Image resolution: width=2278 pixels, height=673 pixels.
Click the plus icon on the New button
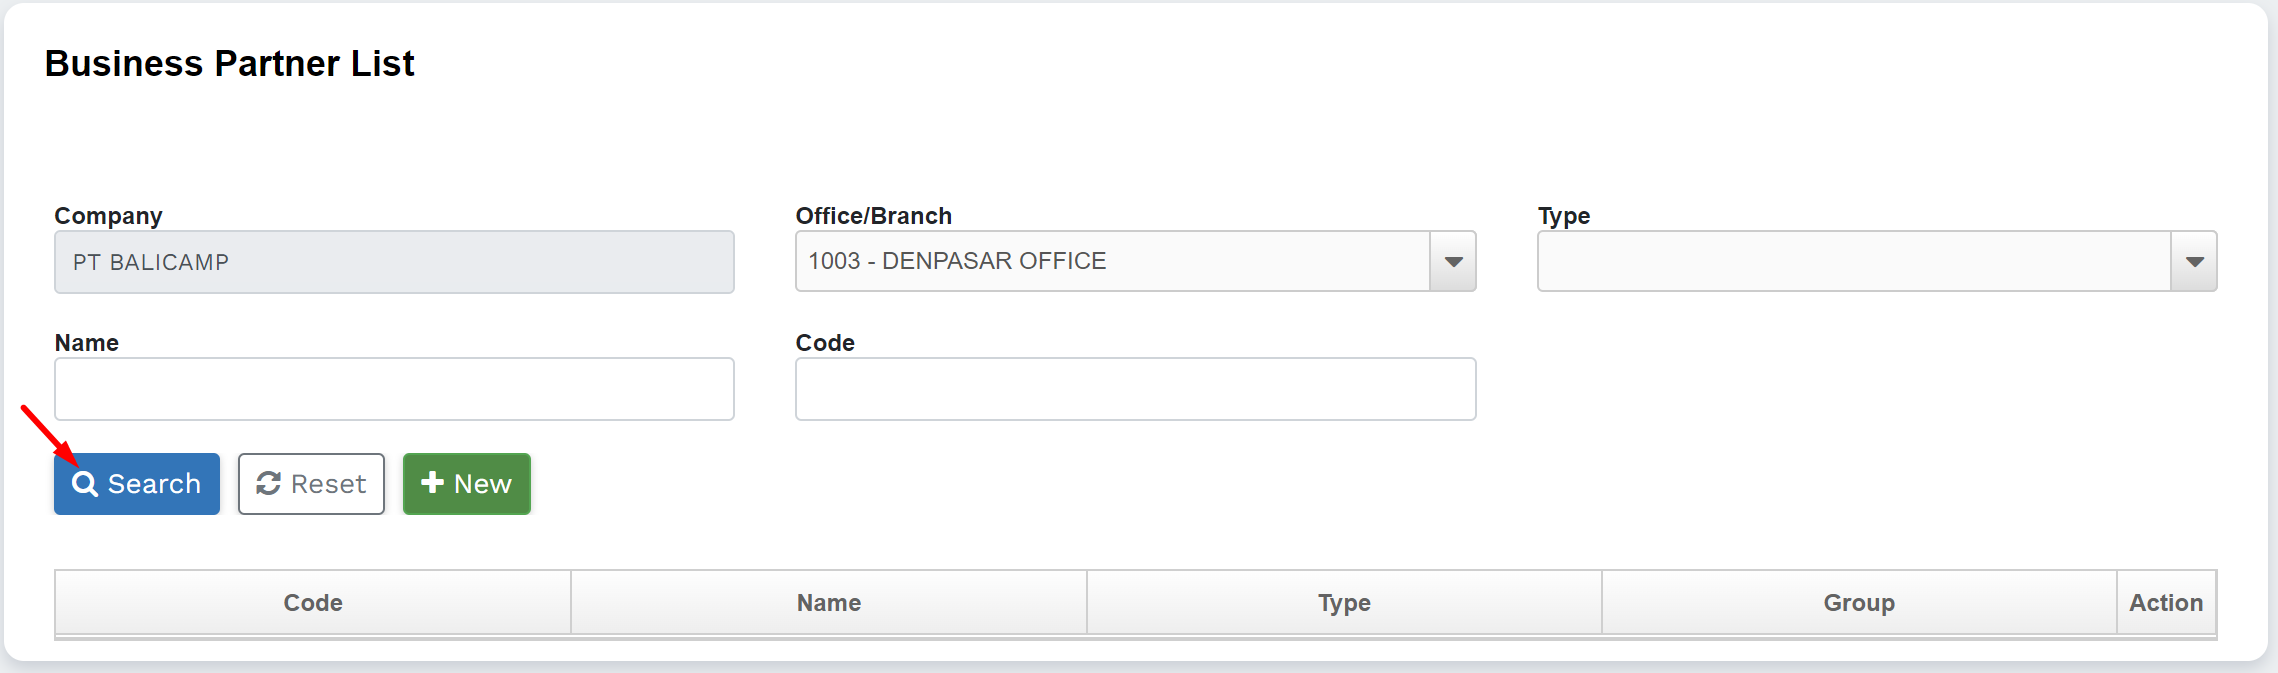pos(432,483)
